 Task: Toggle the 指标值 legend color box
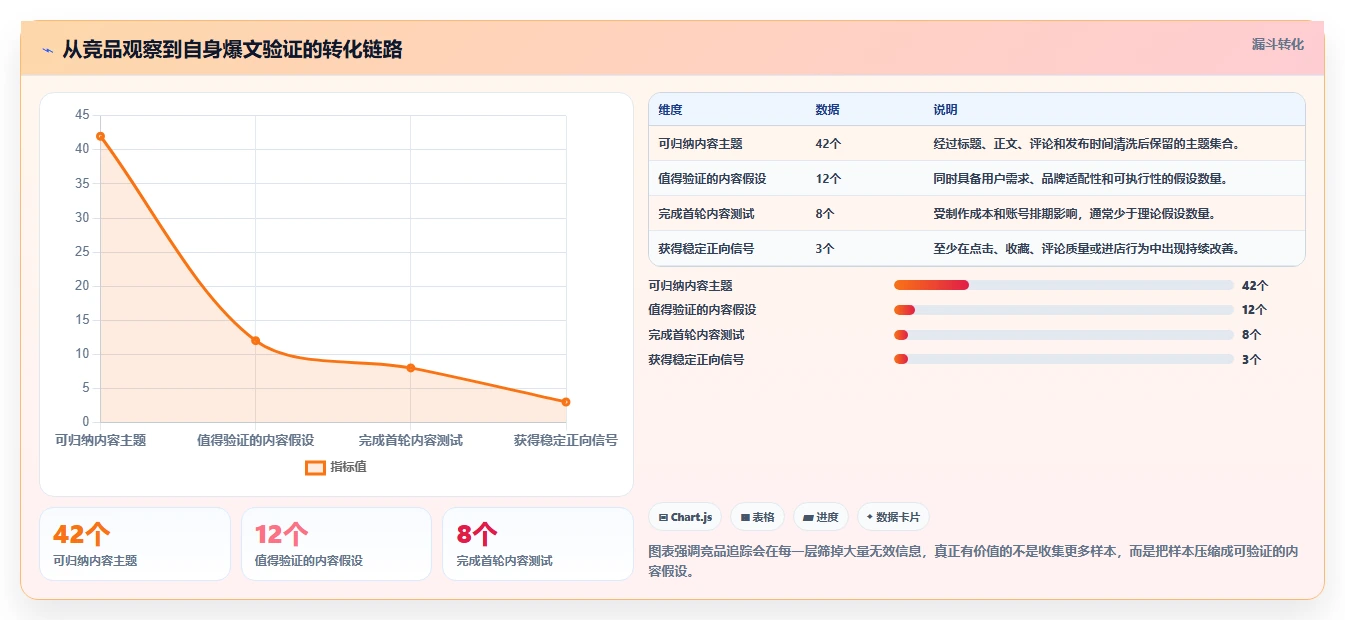point(315,467)
